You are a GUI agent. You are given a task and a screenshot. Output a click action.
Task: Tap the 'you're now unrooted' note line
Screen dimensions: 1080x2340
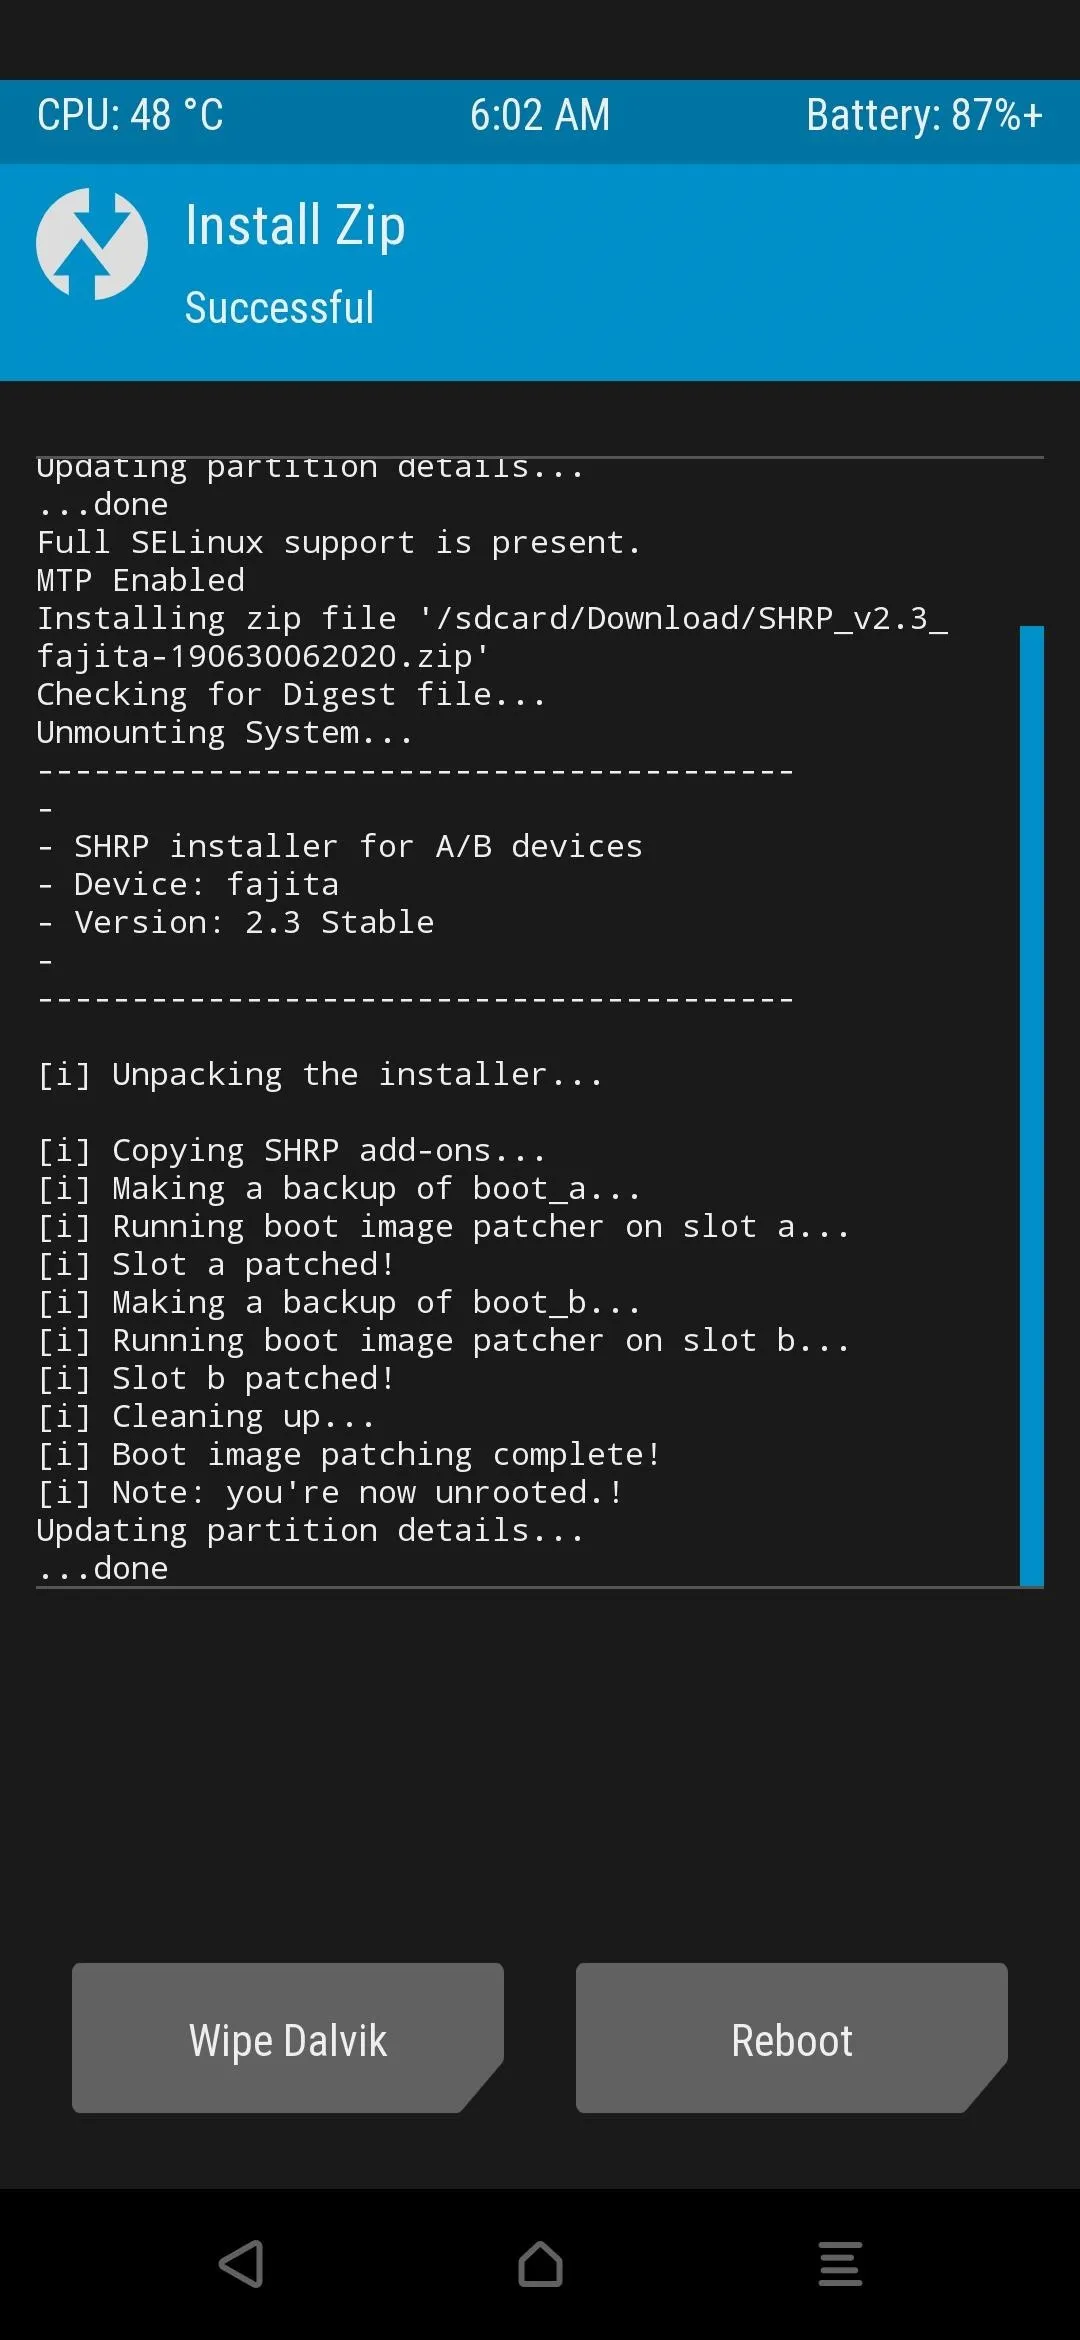tap(330, 1493)
